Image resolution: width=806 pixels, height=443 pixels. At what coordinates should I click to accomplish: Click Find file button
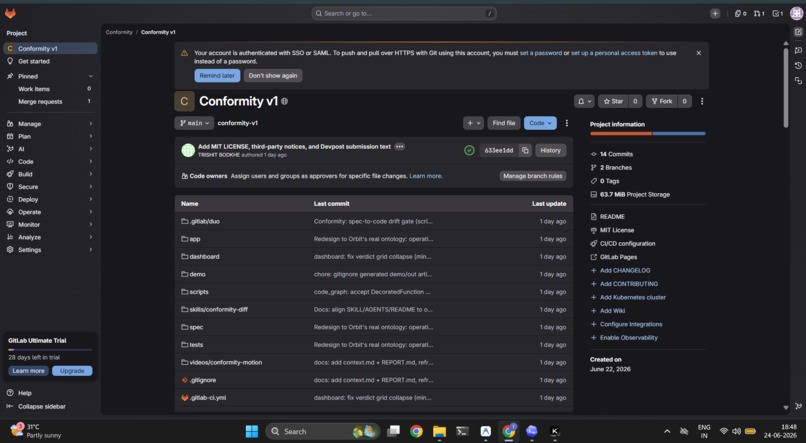coord(504,123)
